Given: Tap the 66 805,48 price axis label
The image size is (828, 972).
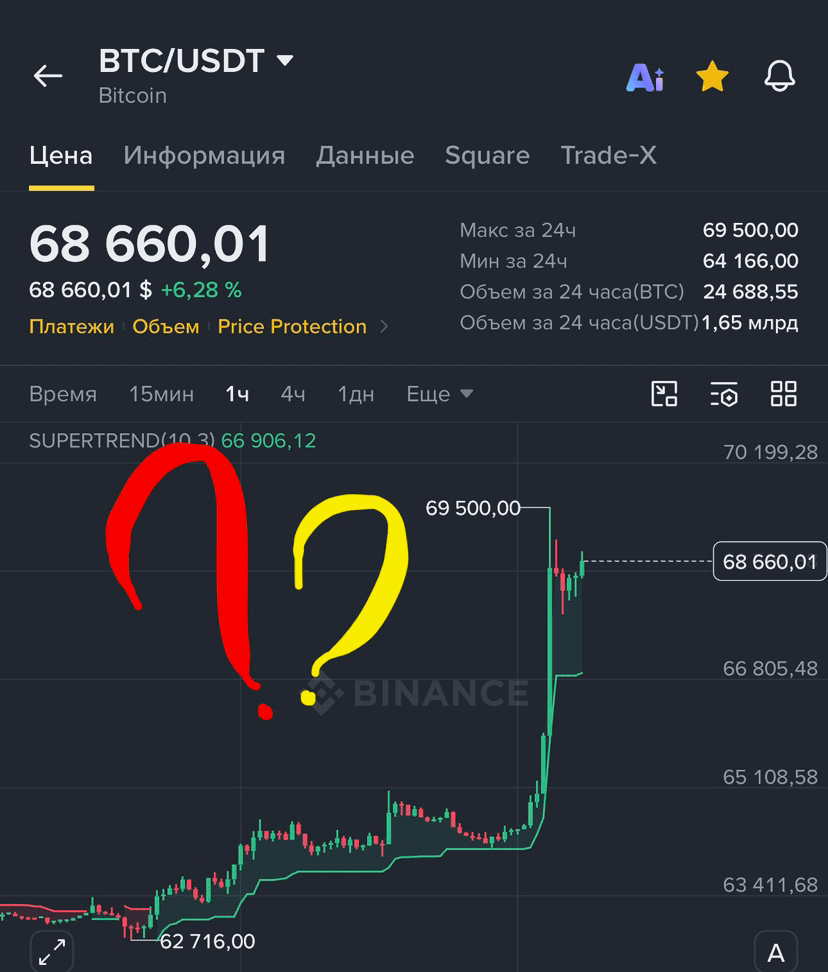Looking at the screenshot, I should (x=770, y=669).
